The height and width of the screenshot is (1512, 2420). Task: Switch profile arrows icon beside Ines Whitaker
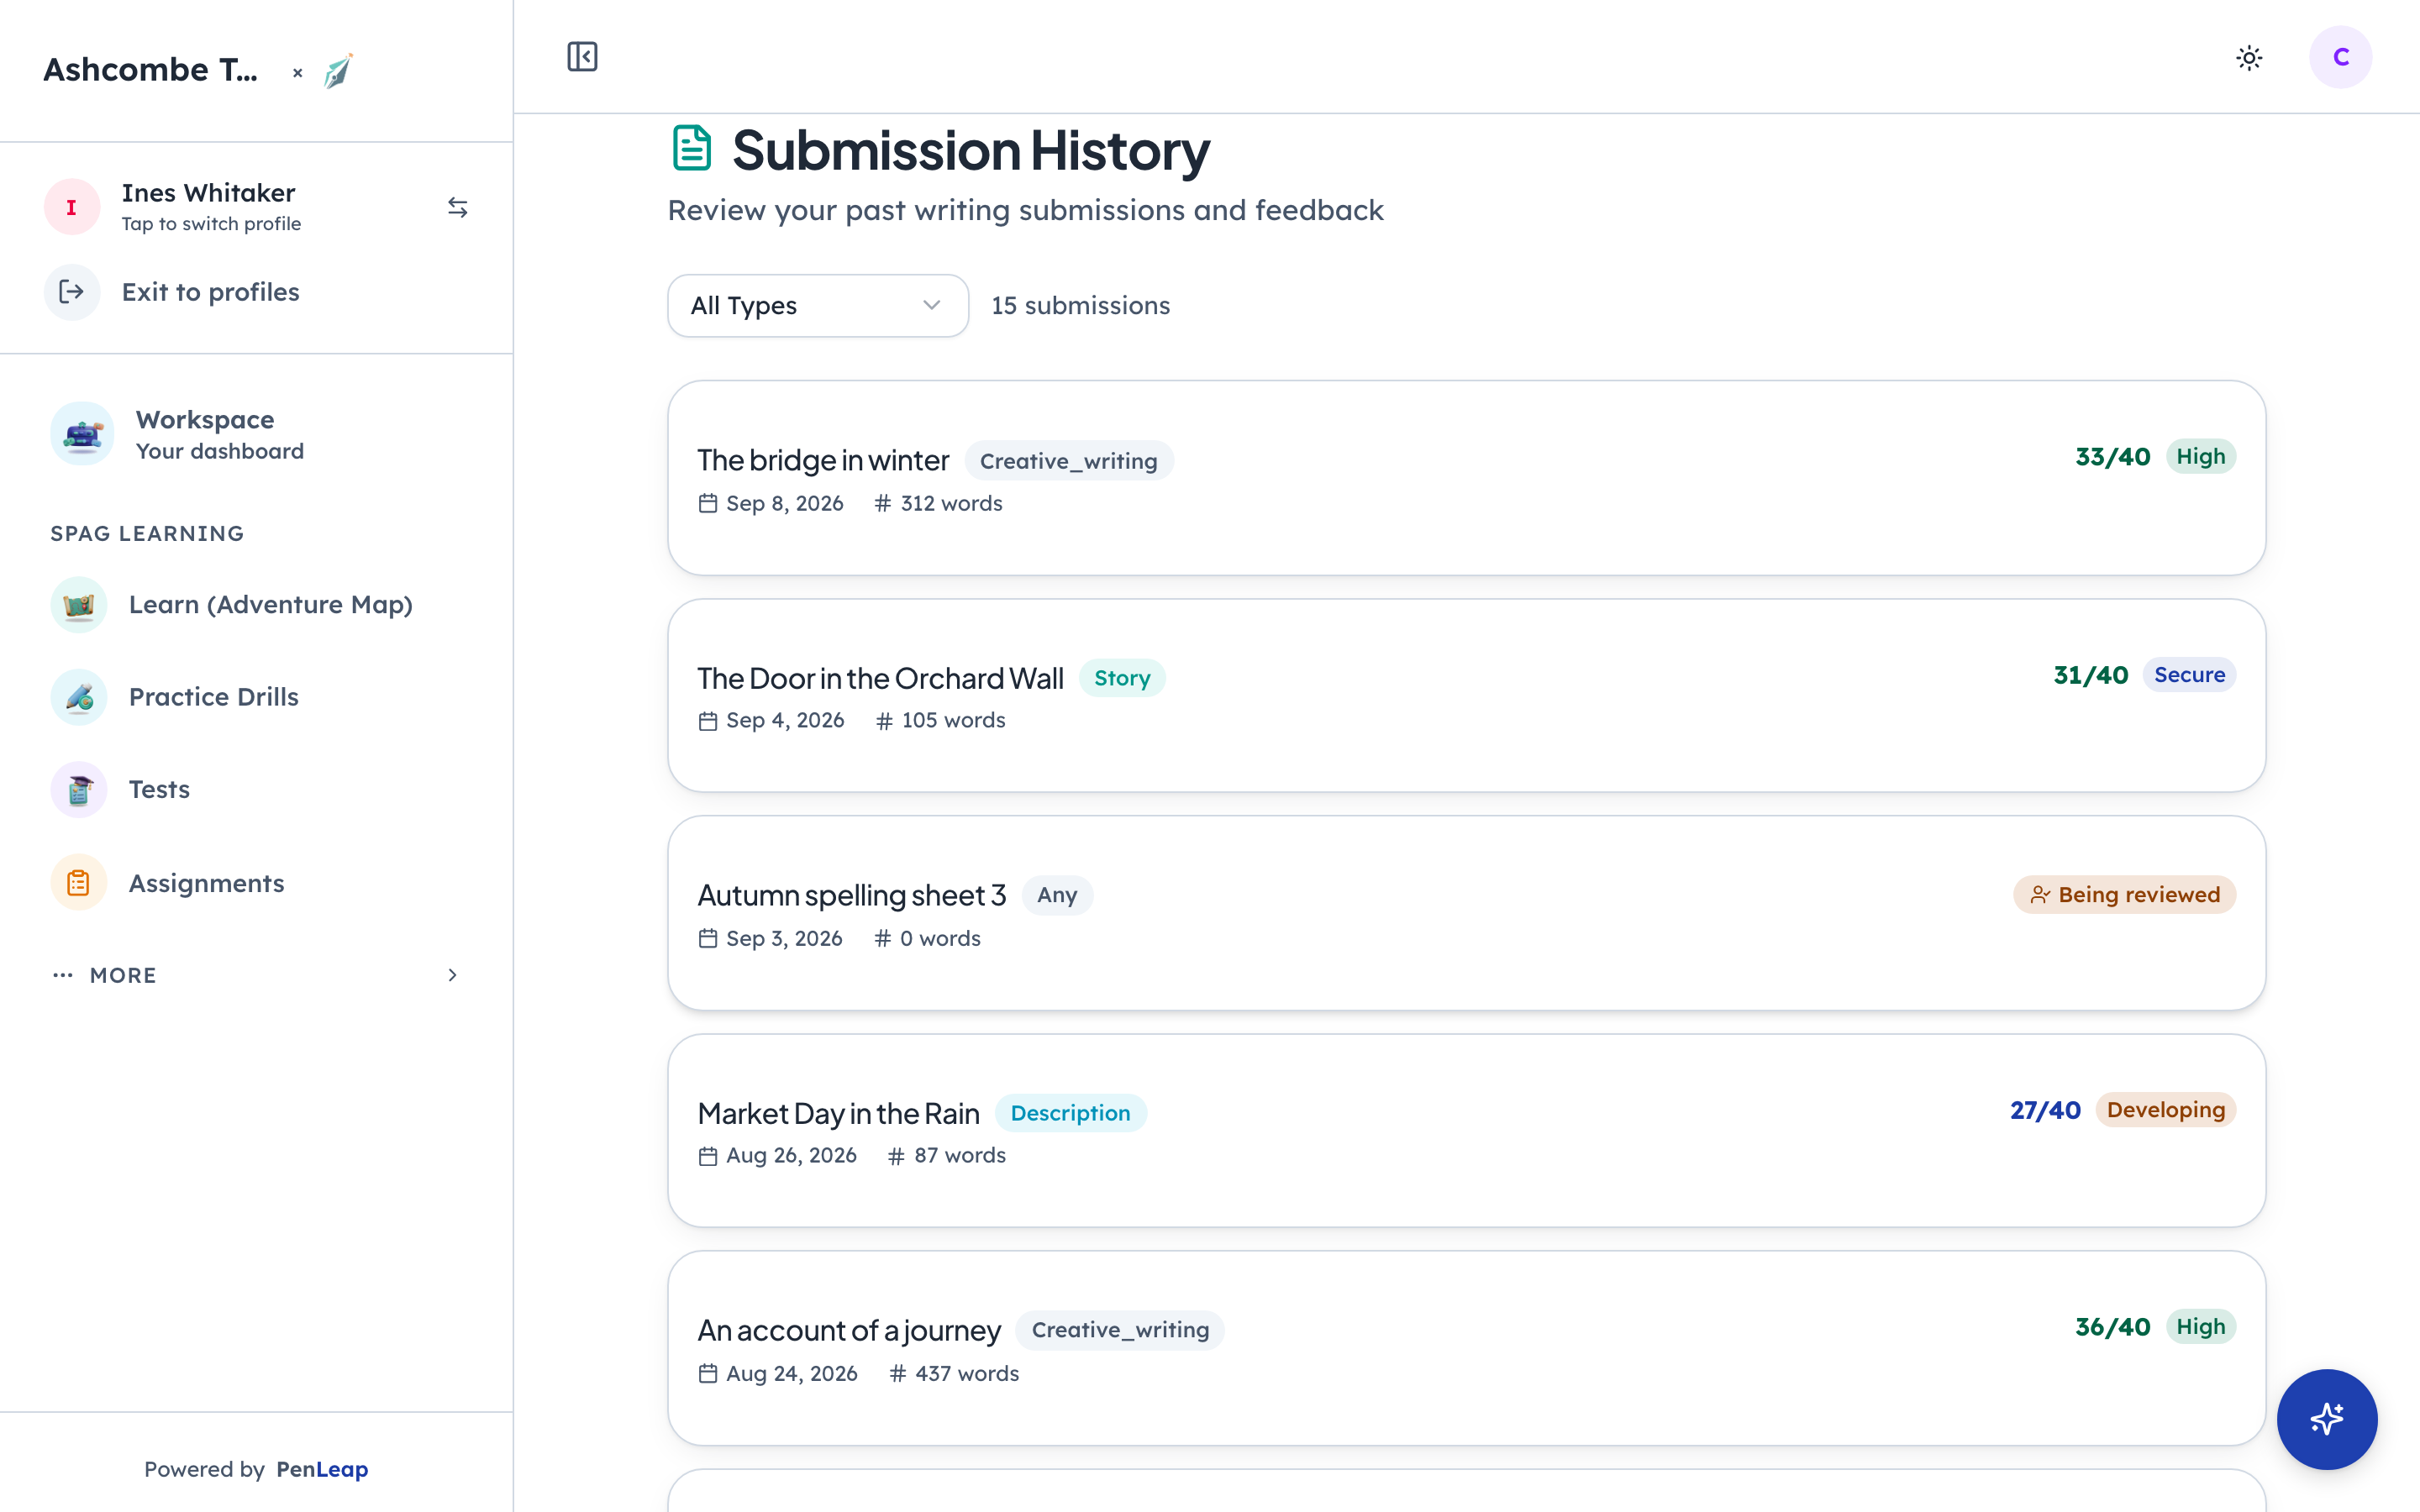point(458,207)
